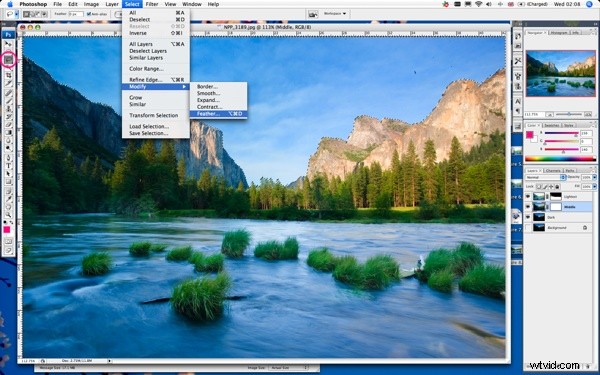This screenshot has height=375, width=600.
Task: Open the Normal blend mode dropdown
Action: click(x=546, y=178)
